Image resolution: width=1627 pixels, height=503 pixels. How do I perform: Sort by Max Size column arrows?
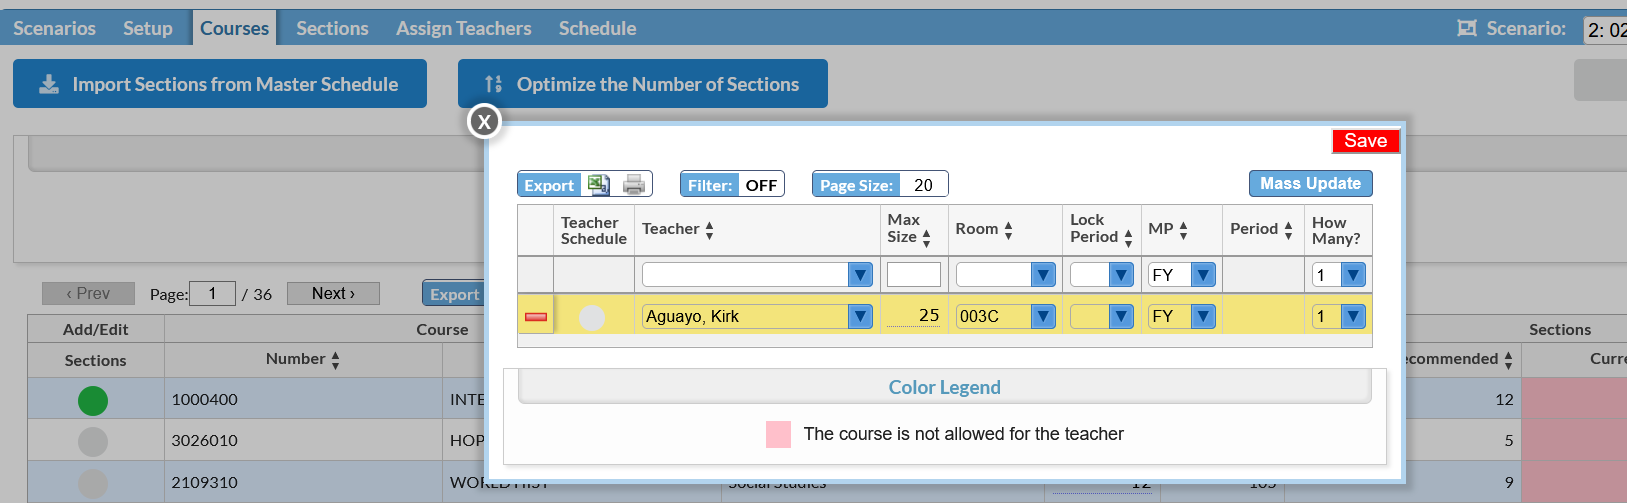[x=926, y=238]
